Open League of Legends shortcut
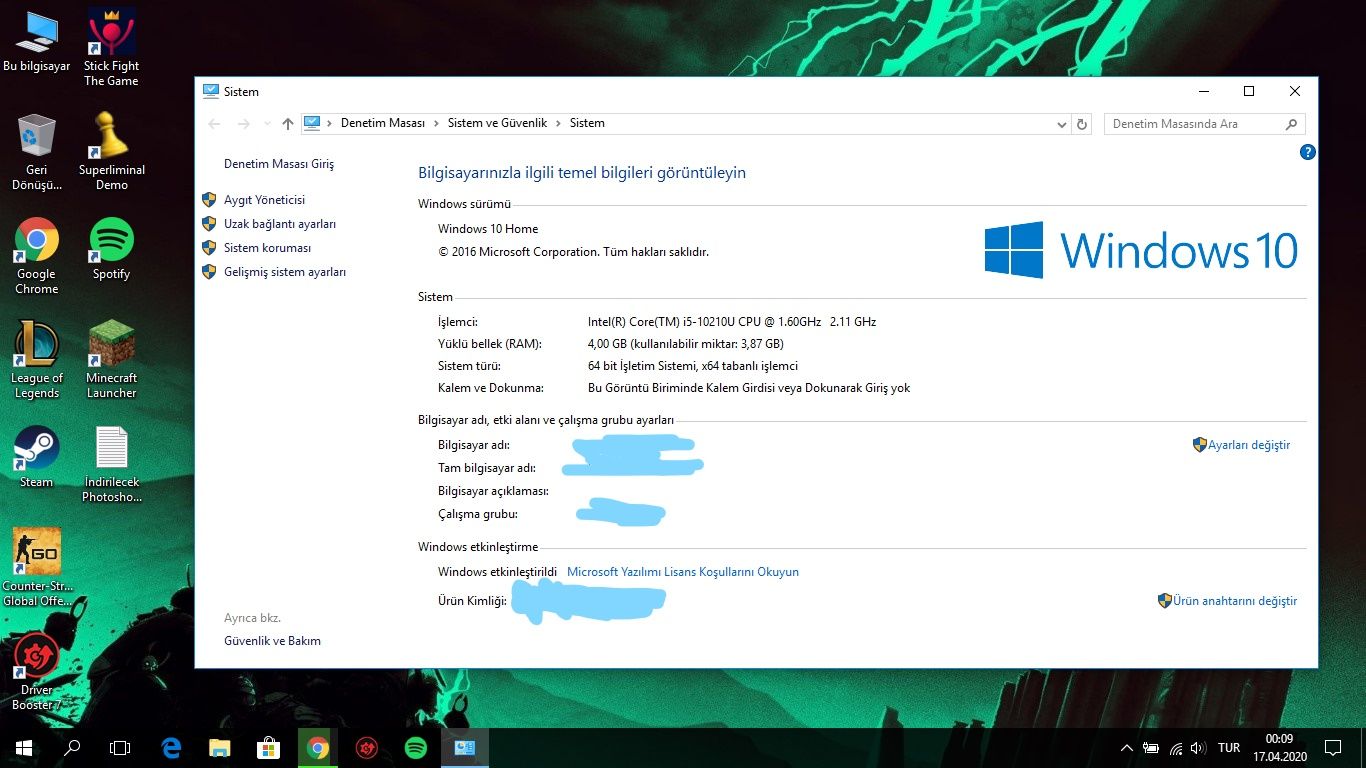 [37, 360]
